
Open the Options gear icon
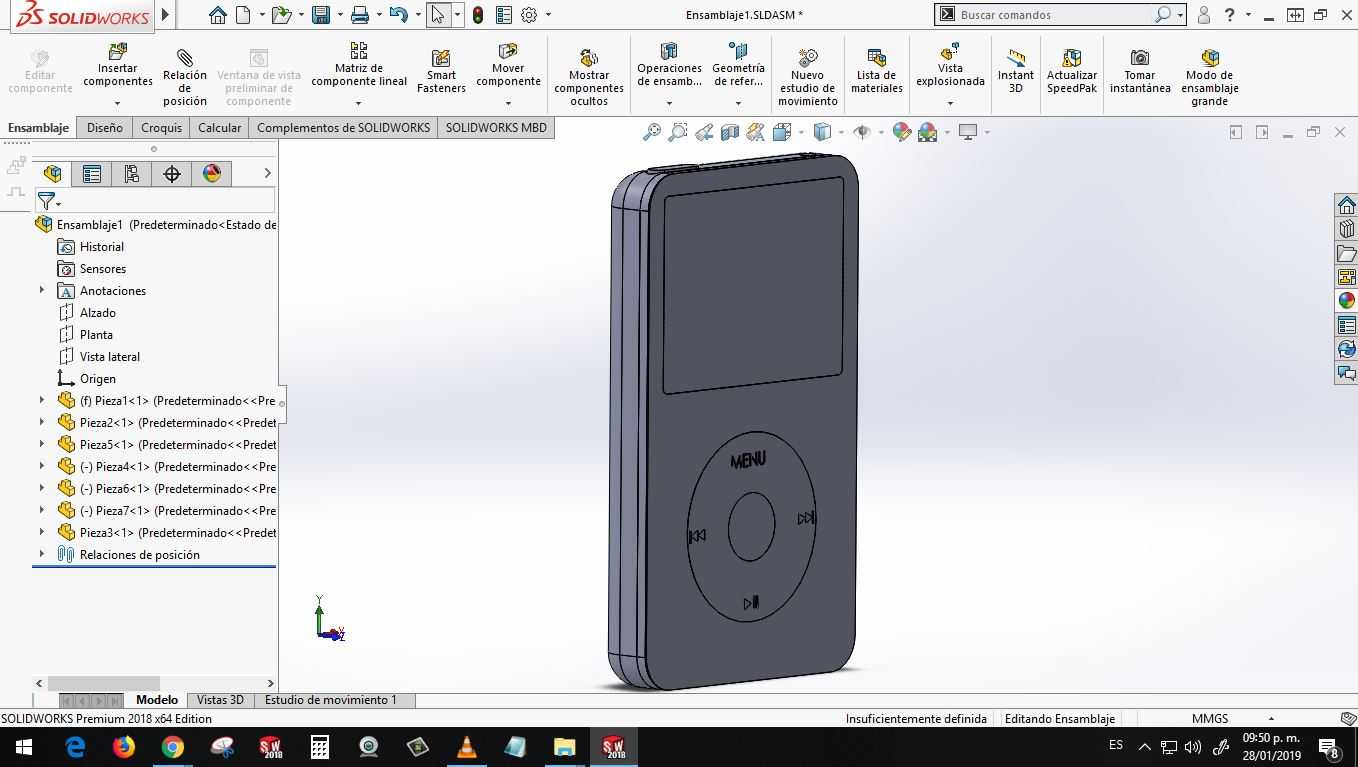click(529, 15)
